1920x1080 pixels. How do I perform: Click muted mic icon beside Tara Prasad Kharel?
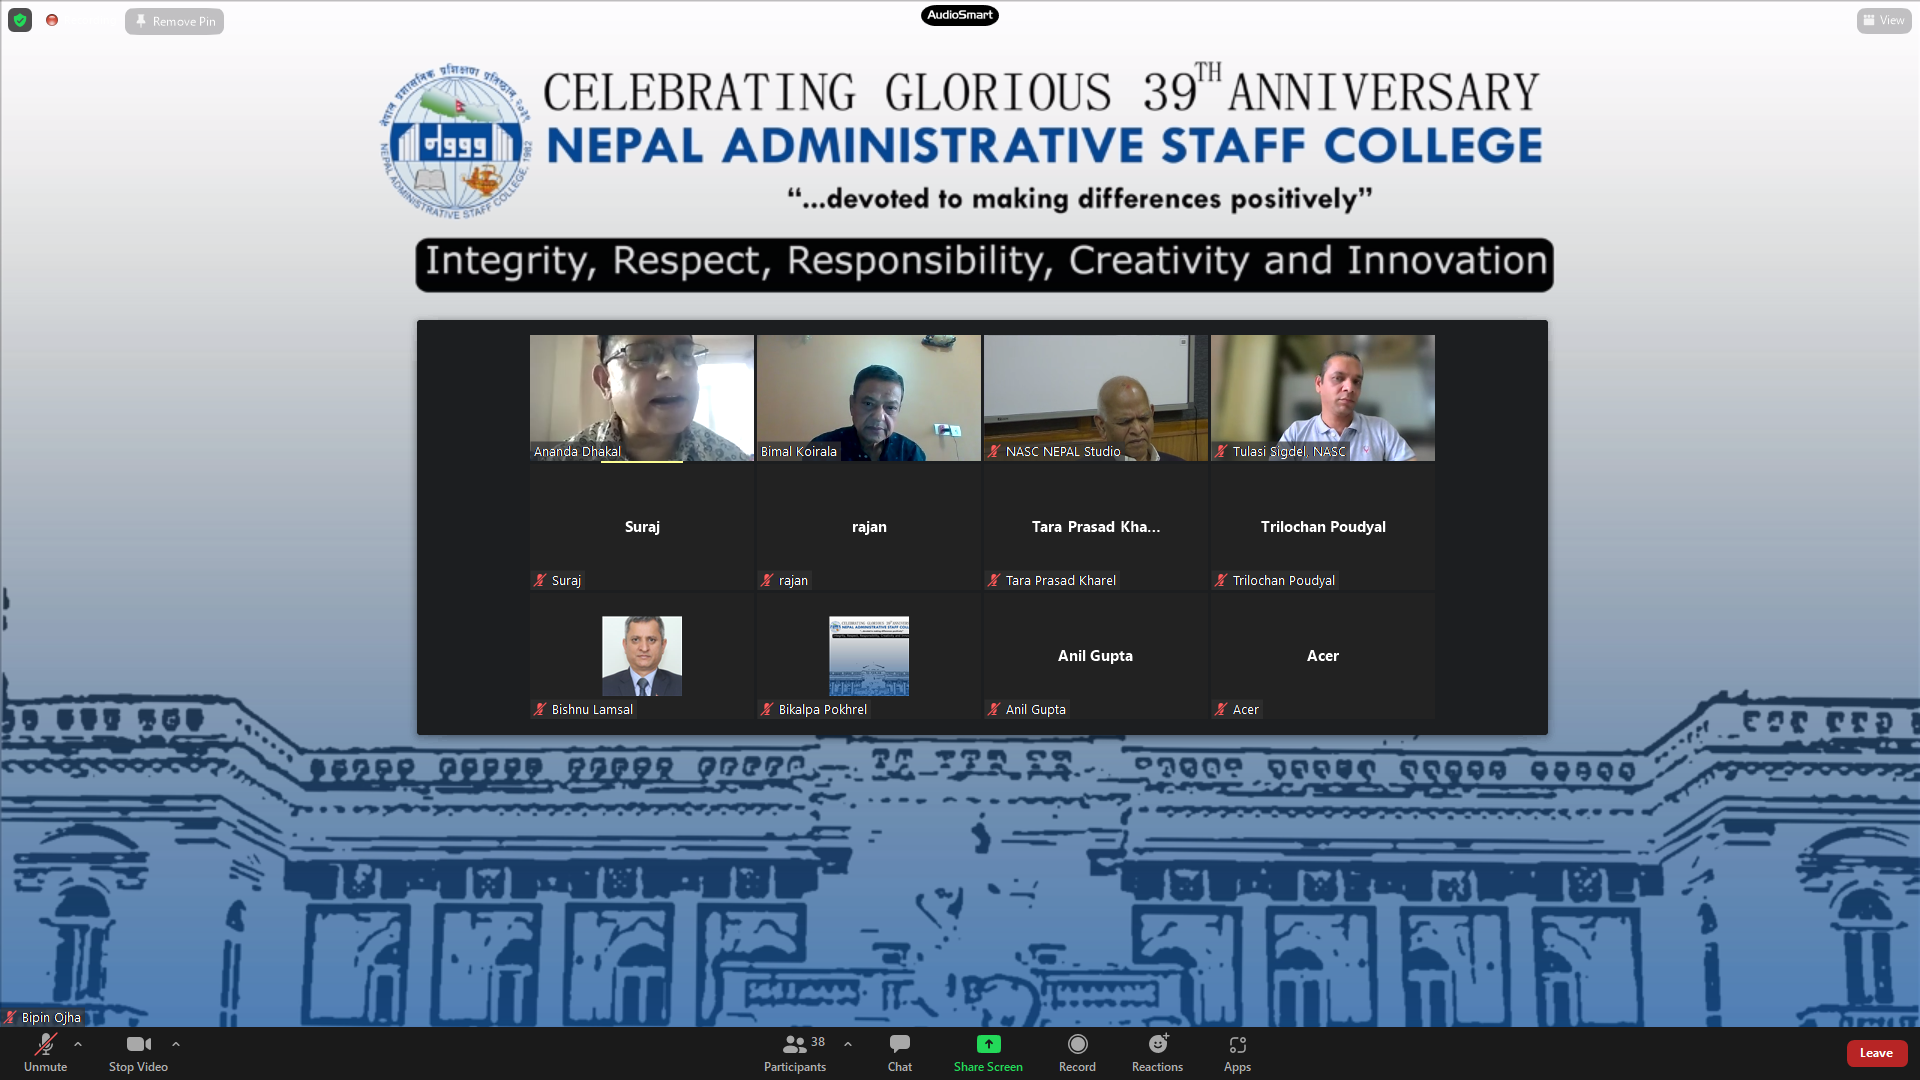point(994,580)
